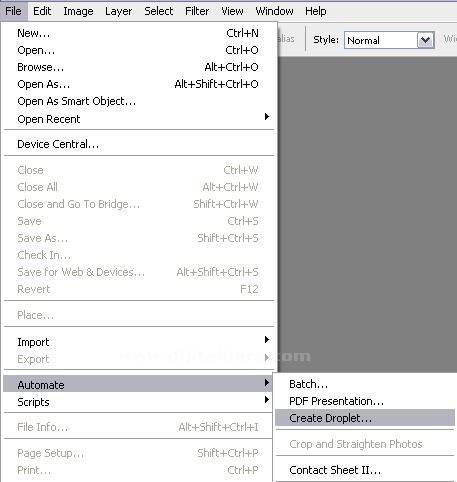Choose Create Droplet from Automate submenu
The image size is (457, 482).
pyautogui.click(x=365, y=418)
